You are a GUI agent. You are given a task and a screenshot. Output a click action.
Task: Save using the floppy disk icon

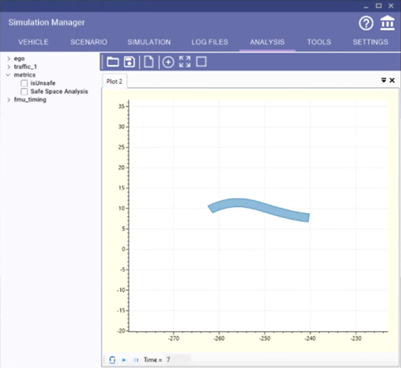point(129,62)
